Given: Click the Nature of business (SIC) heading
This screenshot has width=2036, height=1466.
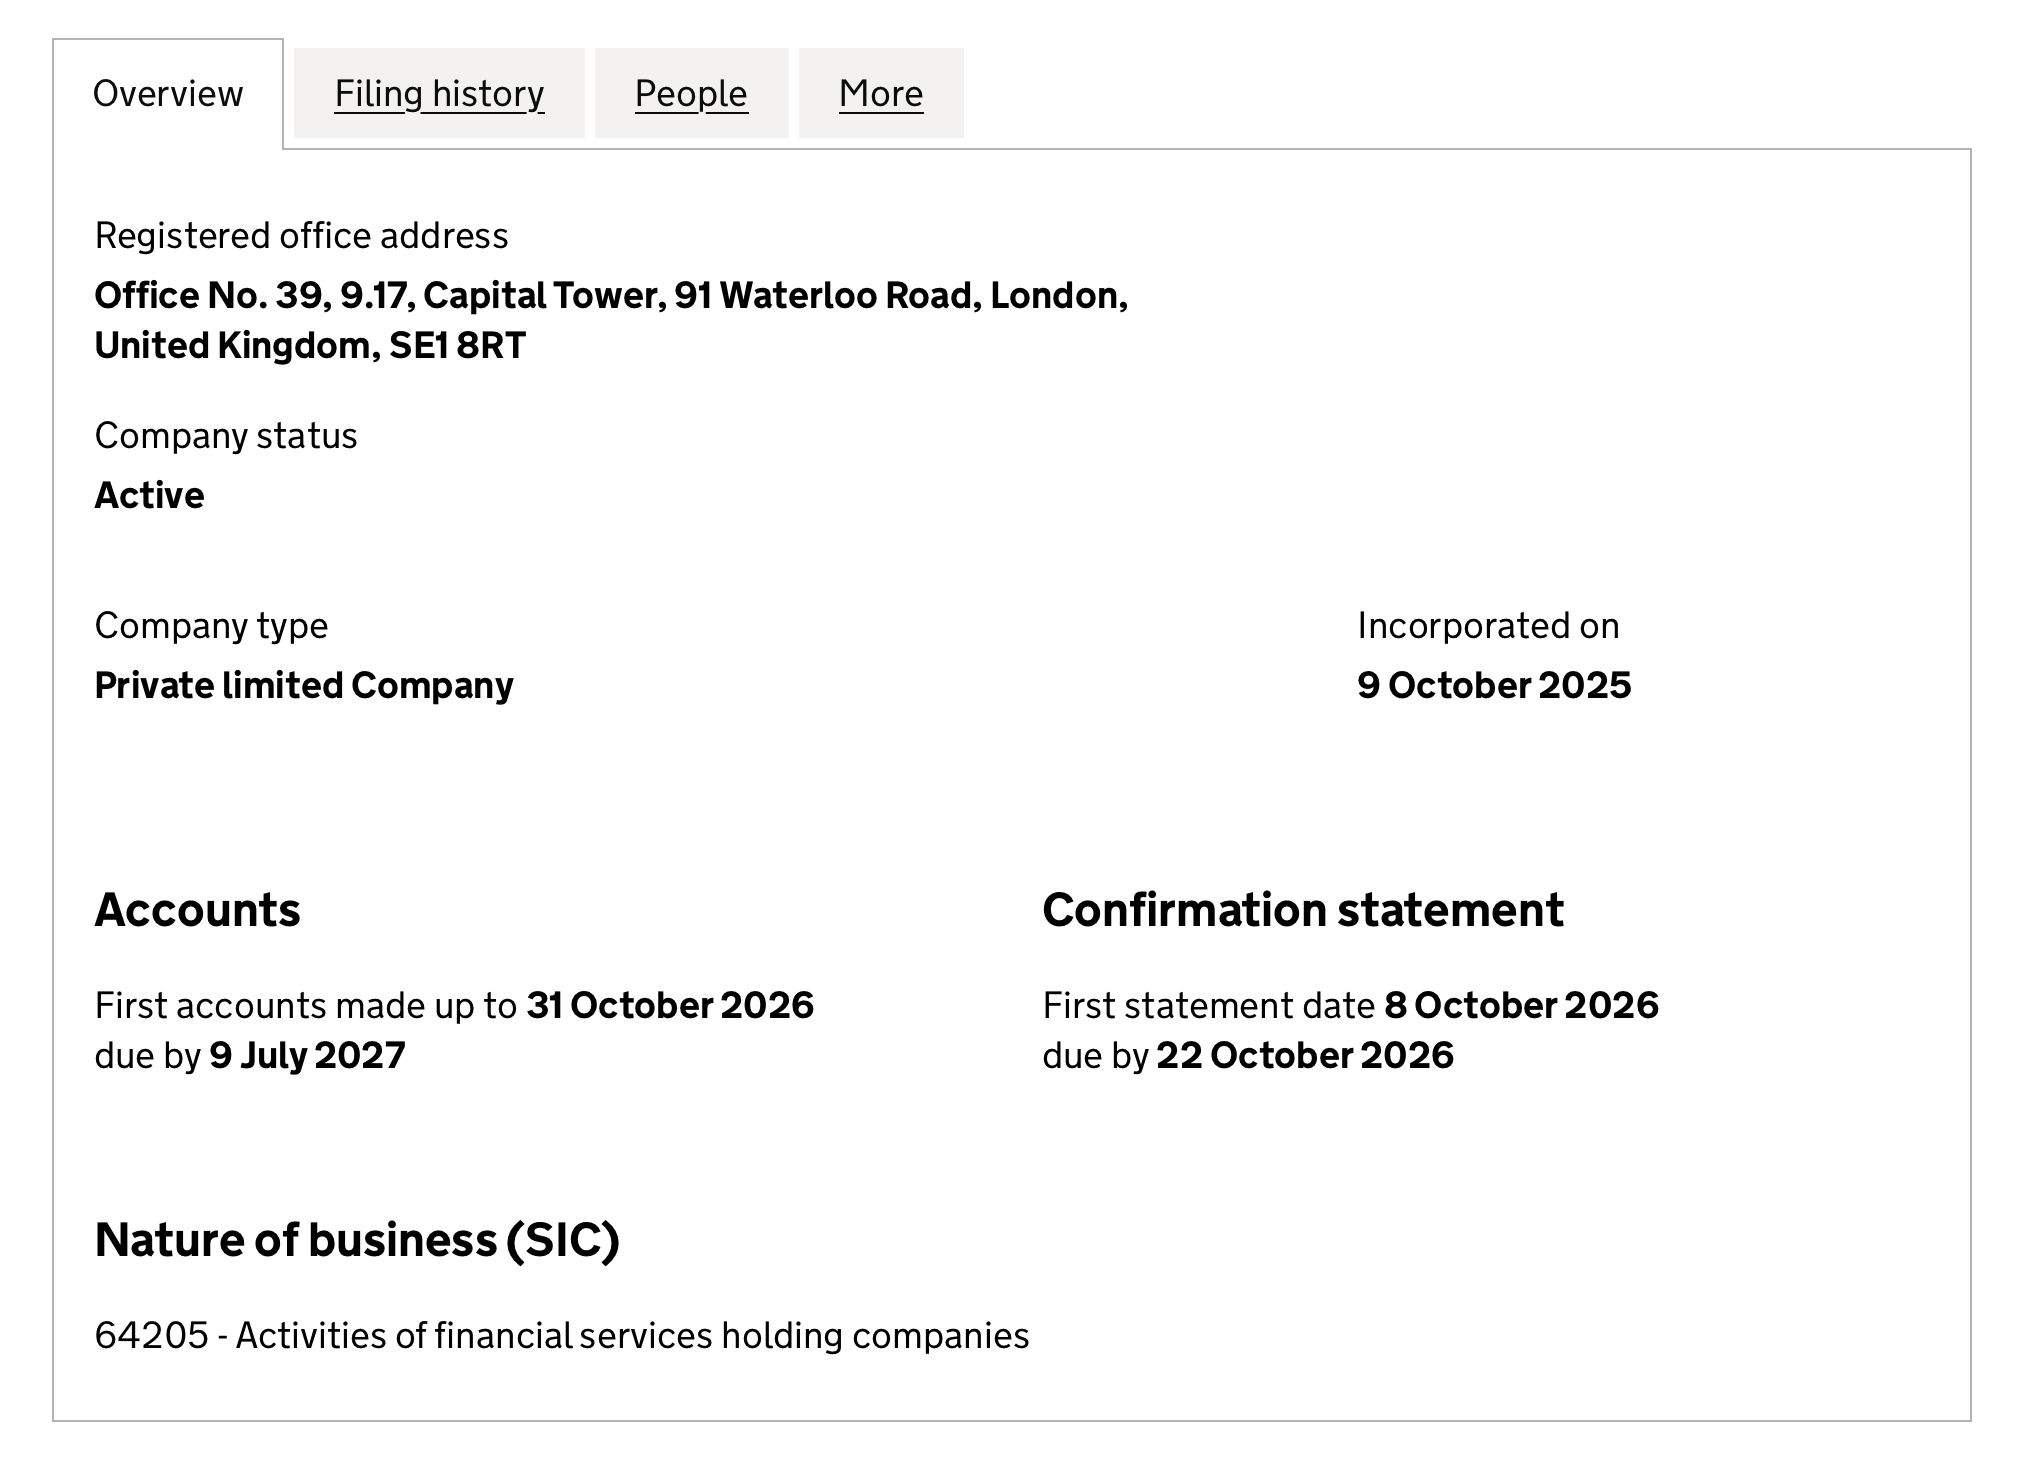Looking at the screenshot, I should click(357, 1240).
